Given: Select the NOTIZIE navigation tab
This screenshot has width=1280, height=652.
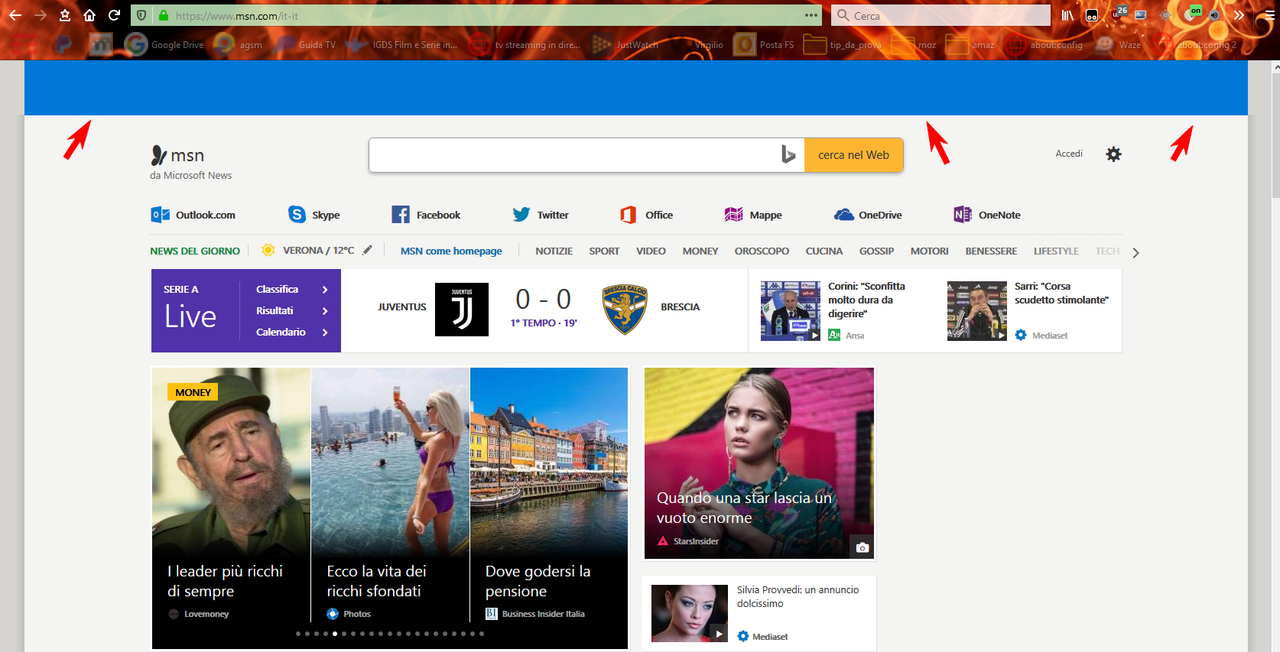Looking at the screenshot, I should tap(553, 251).
